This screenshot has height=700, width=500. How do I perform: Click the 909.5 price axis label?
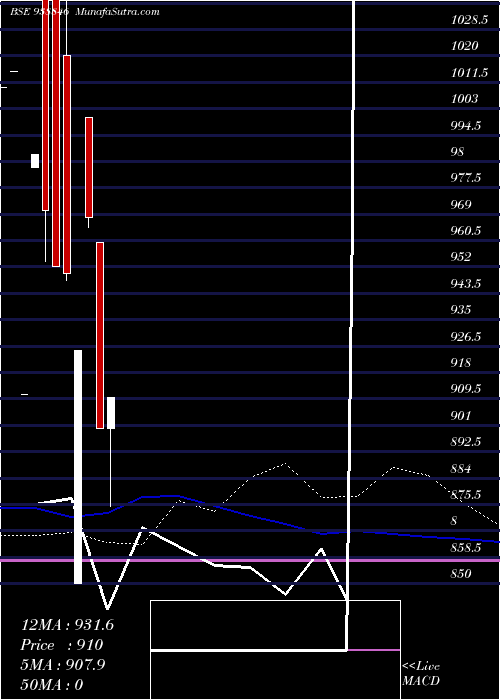coord(466,389)
